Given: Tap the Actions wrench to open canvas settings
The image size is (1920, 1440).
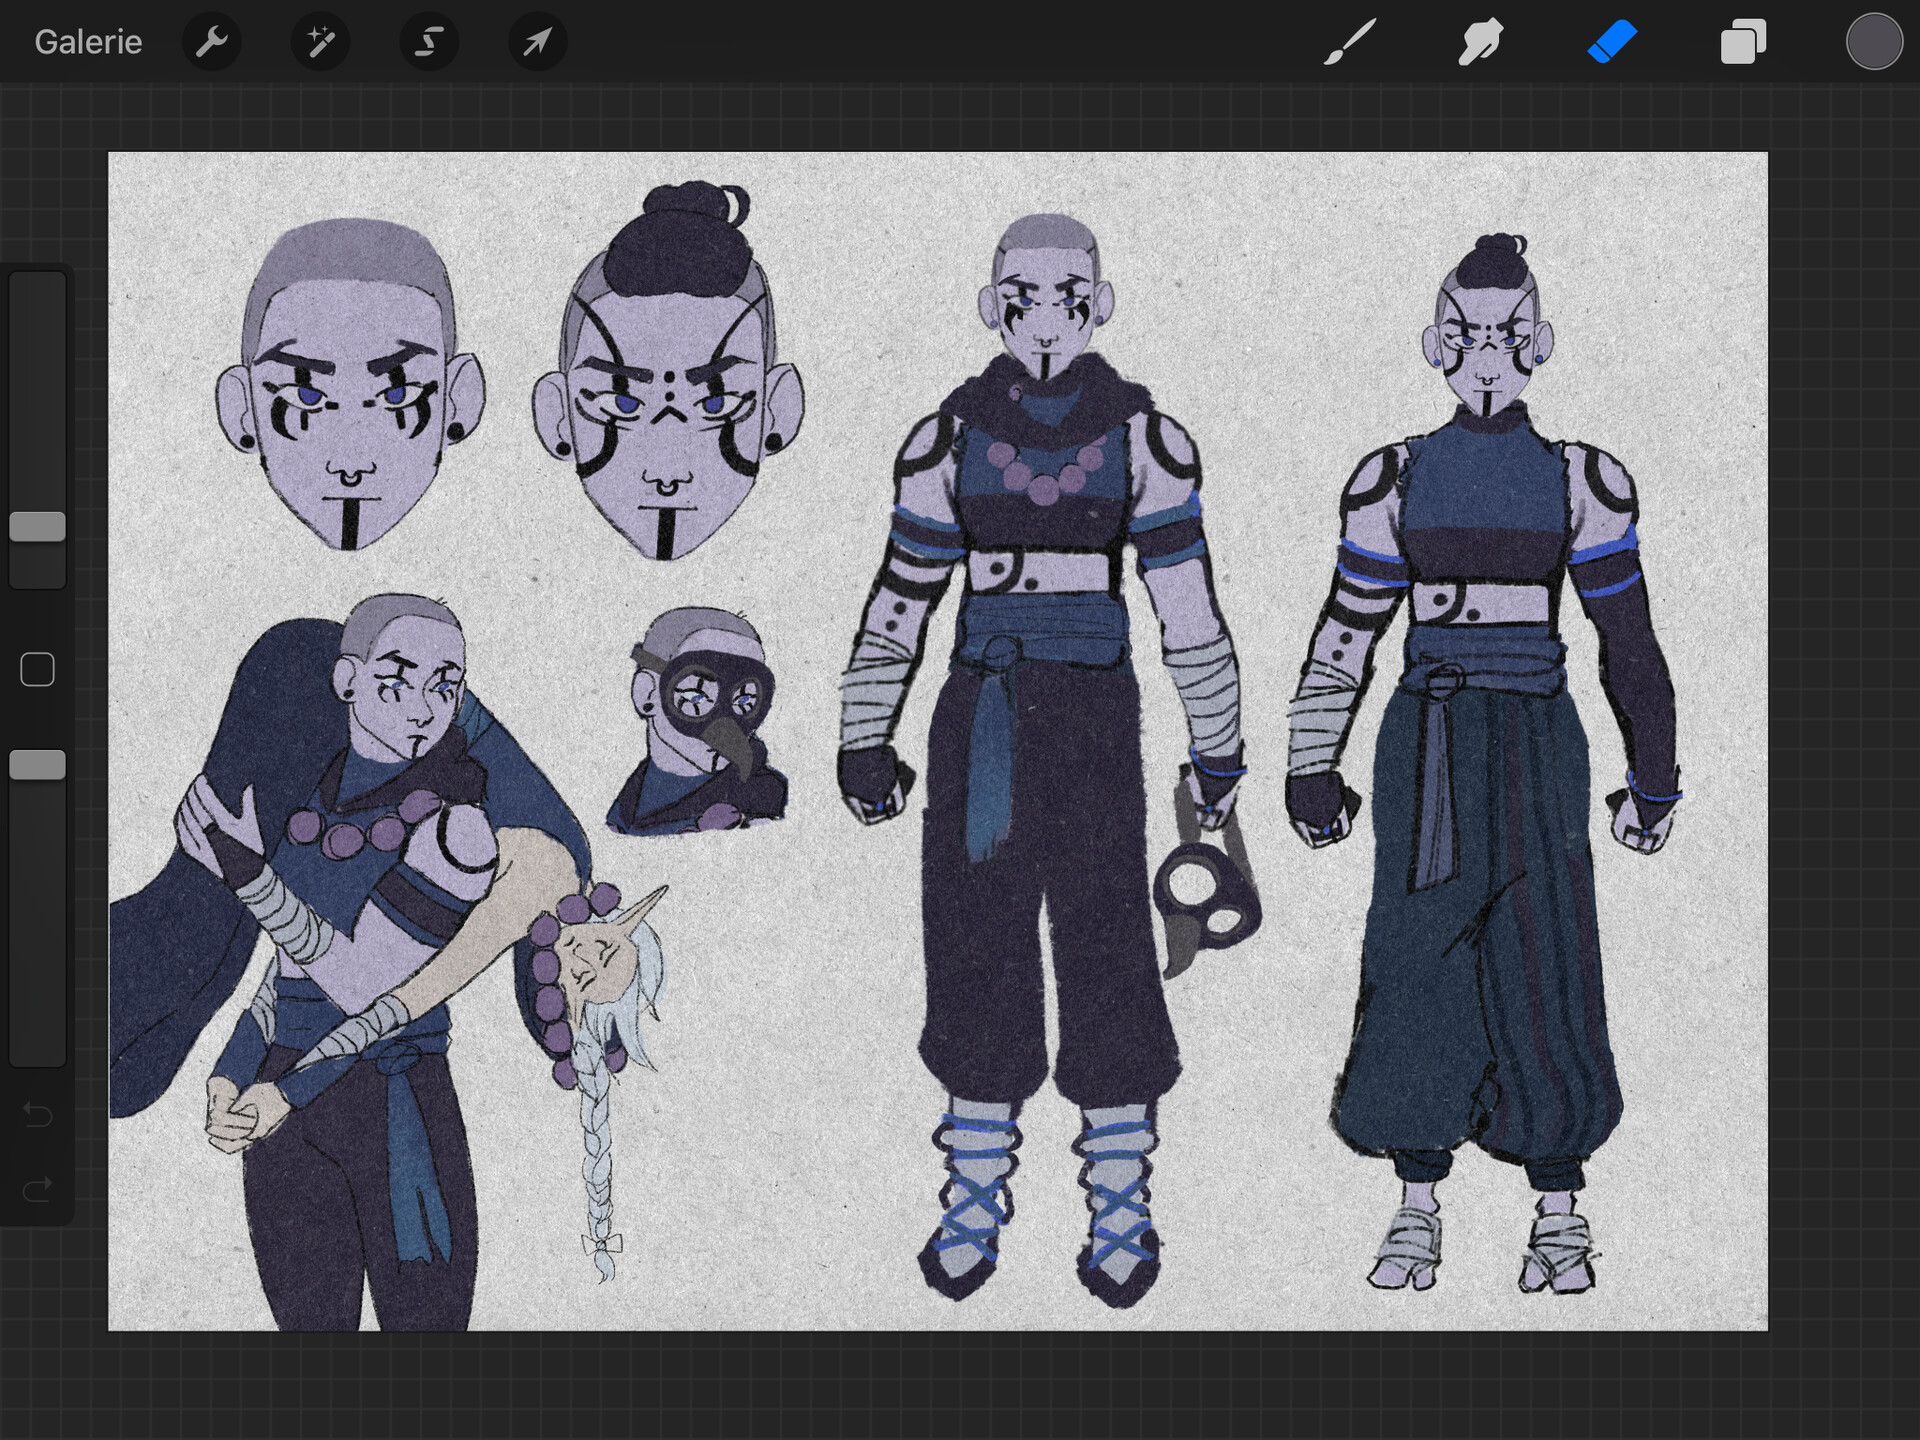Looking at the screenshot, I should pos(211,41).
